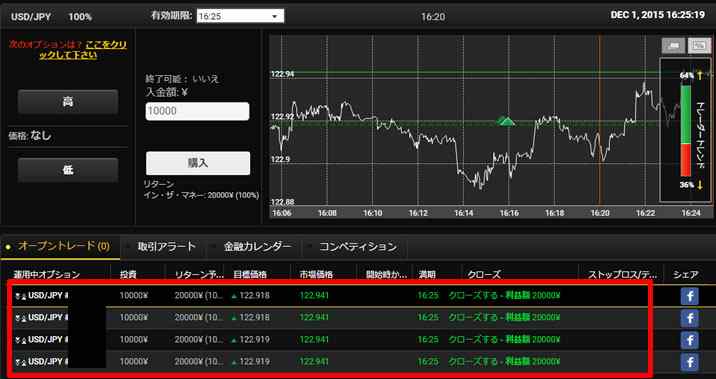Click arrows icon beside fourth USD/JPY trade
716x379 pixels.
click(x=20, y=362)
